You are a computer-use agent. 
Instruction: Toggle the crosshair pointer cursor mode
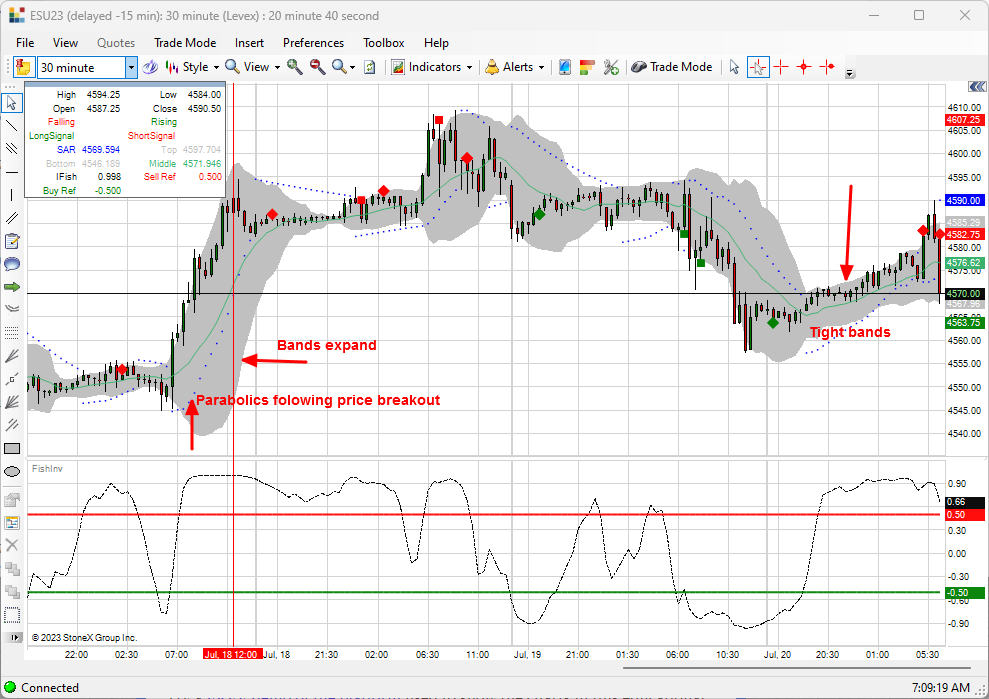(x=758, y=67)
